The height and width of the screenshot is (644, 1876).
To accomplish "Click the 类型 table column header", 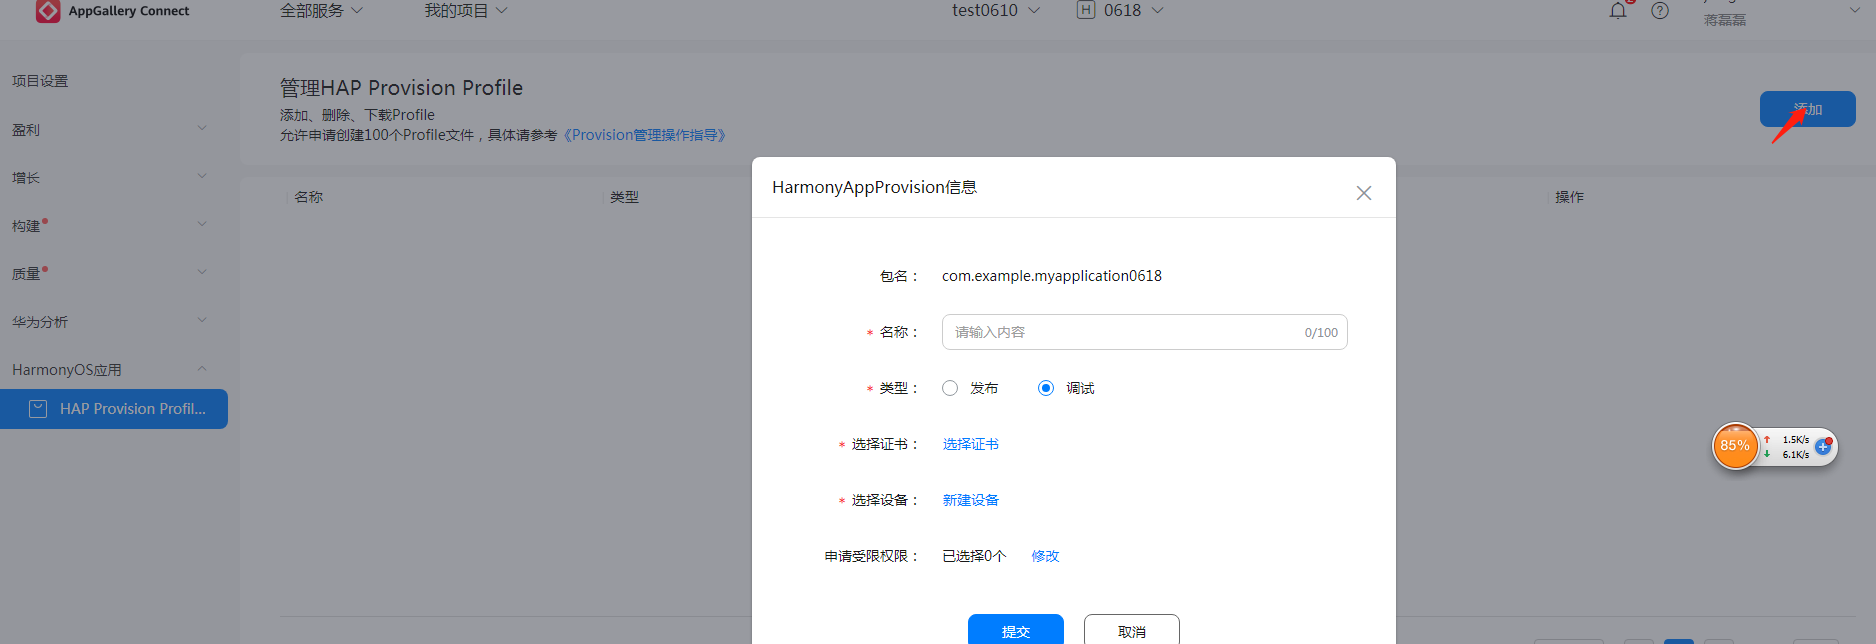I will [x=624, y=197].
